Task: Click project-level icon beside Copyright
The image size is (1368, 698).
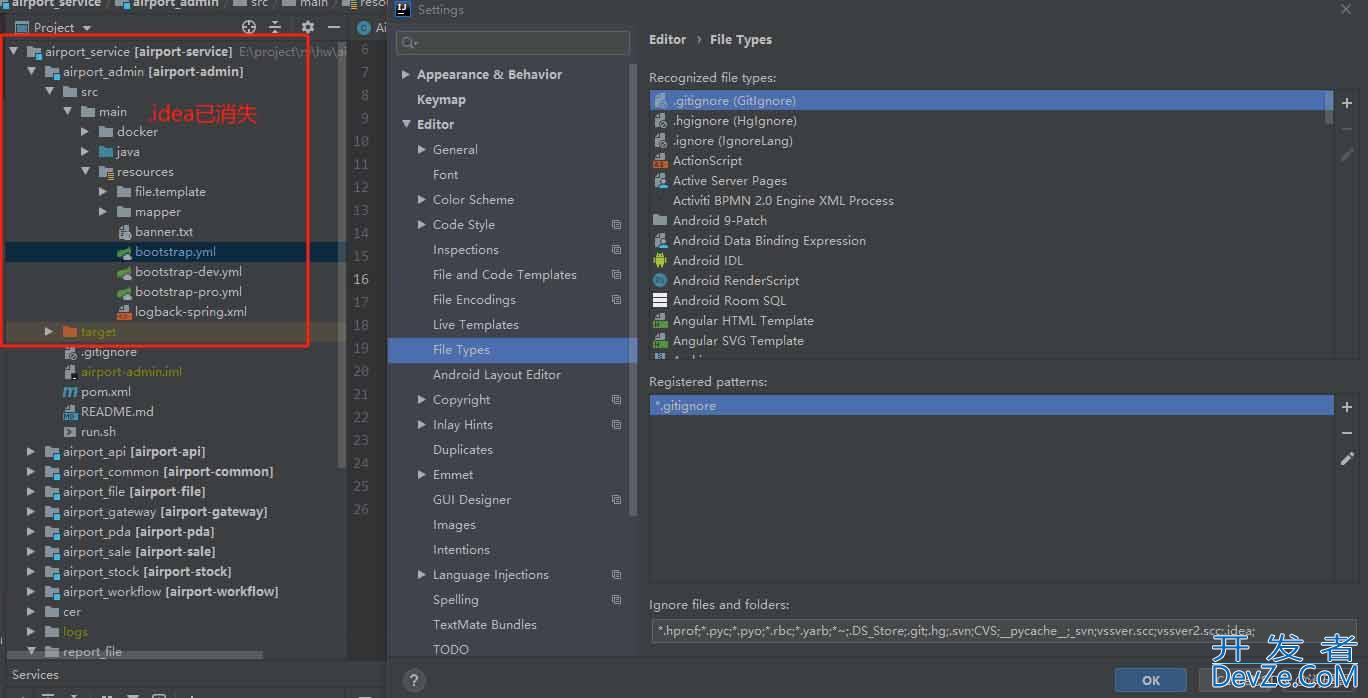Action: pos(616,400)
